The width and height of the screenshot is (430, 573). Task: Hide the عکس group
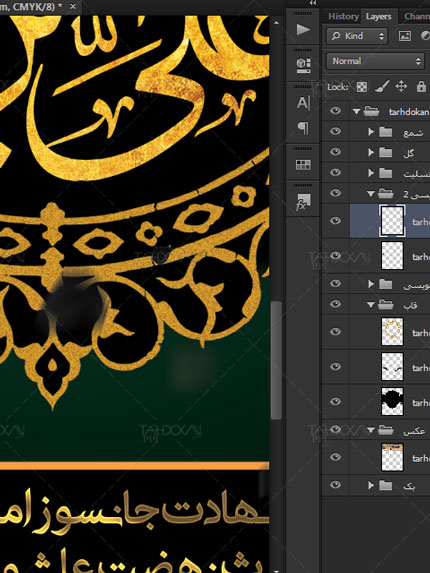click(335, 429)
